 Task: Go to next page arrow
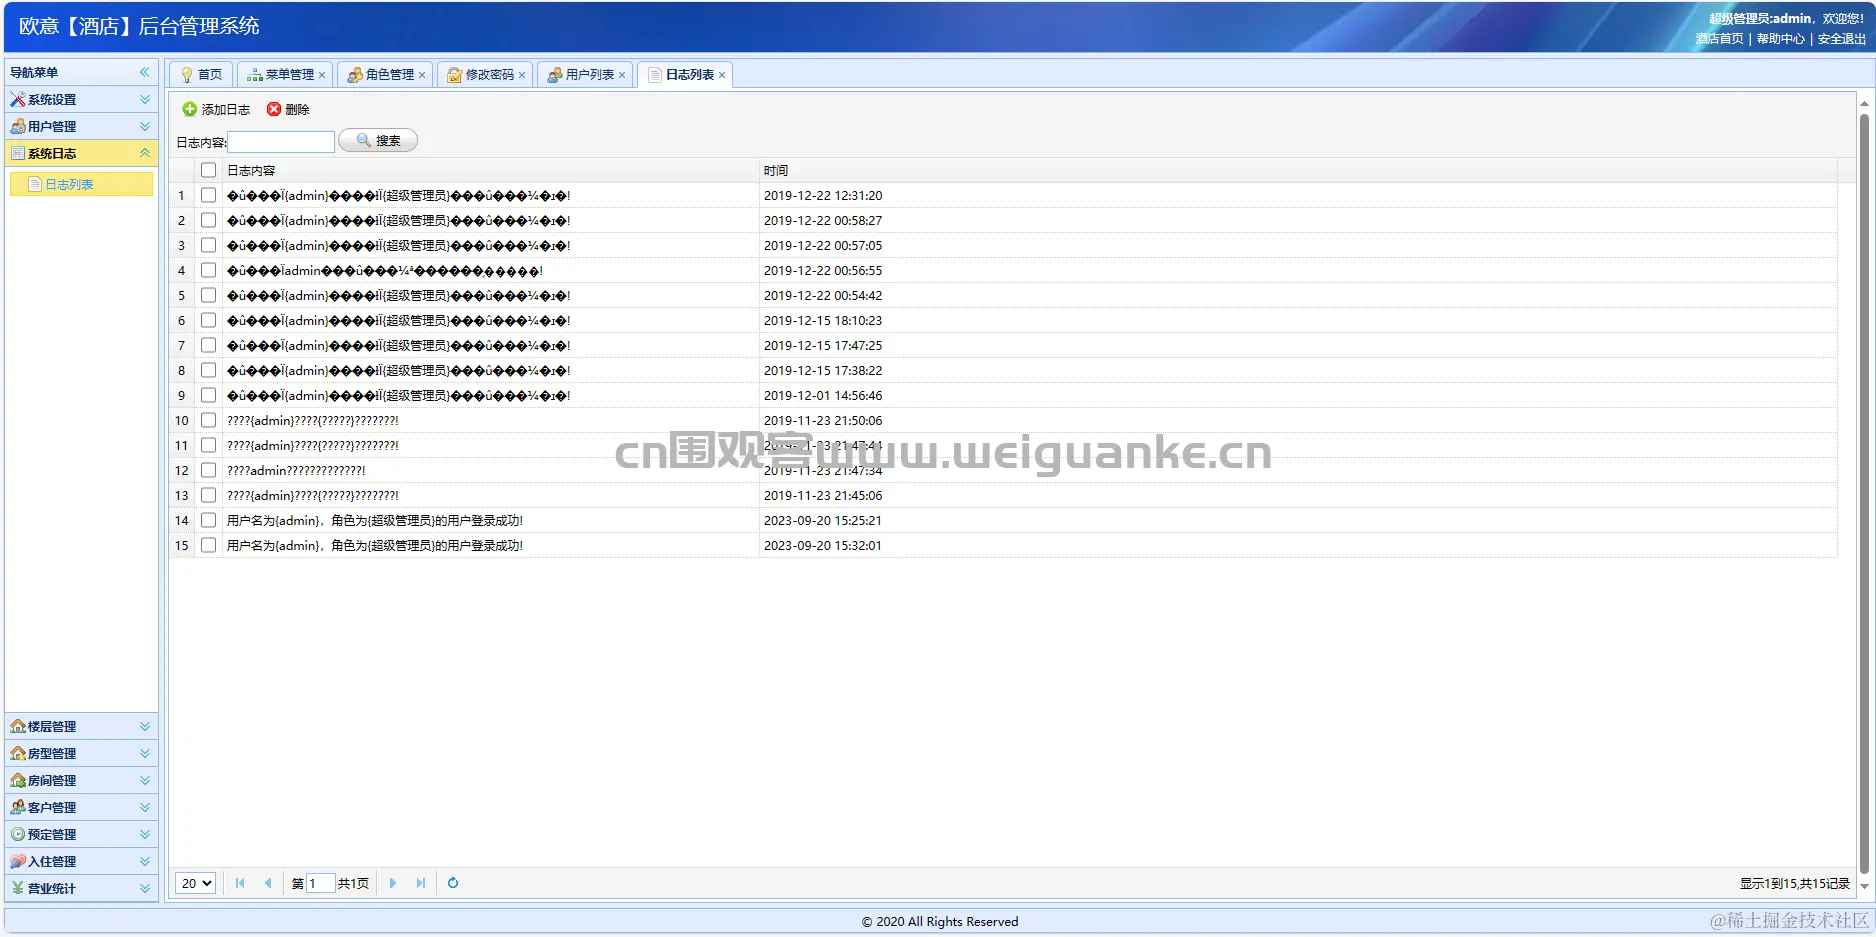[x=393, y=883]
